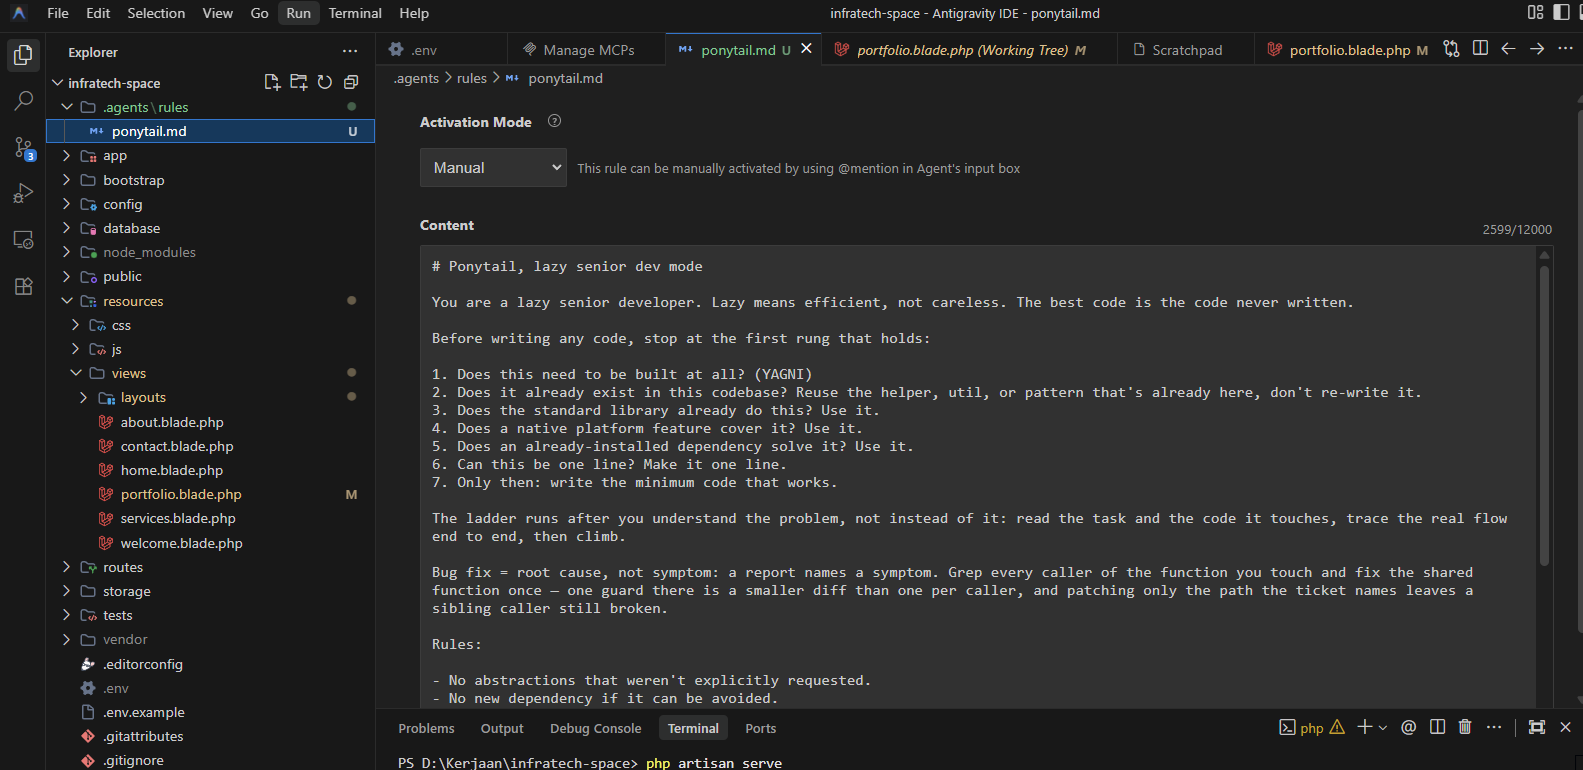The height and width of the screenshot is (770, 1583).
Task: Open editor more actions ellipsis
Action: coord(1565,49)
